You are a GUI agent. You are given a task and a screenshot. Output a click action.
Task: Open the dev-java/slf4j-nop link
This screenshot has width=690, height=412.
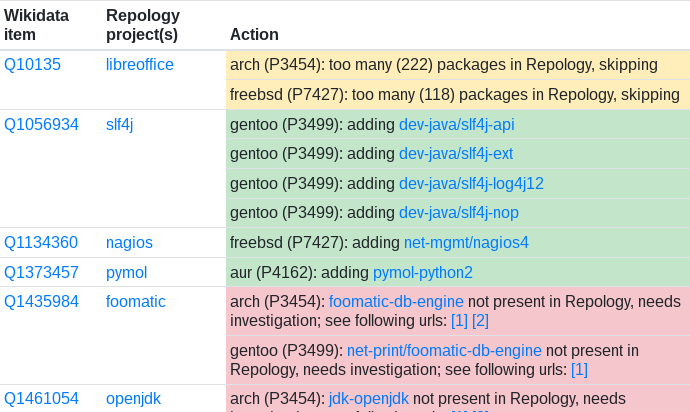tap(459, 213)
